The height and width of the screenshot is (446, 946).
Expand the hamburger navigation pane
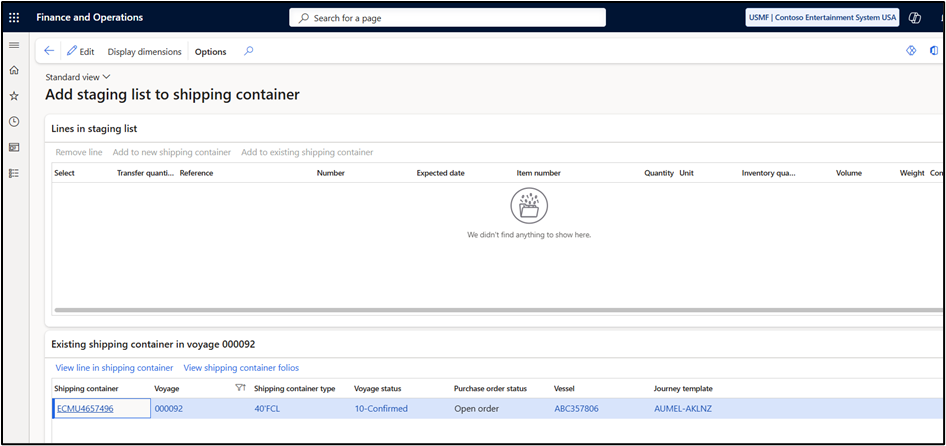click(14, 45)
